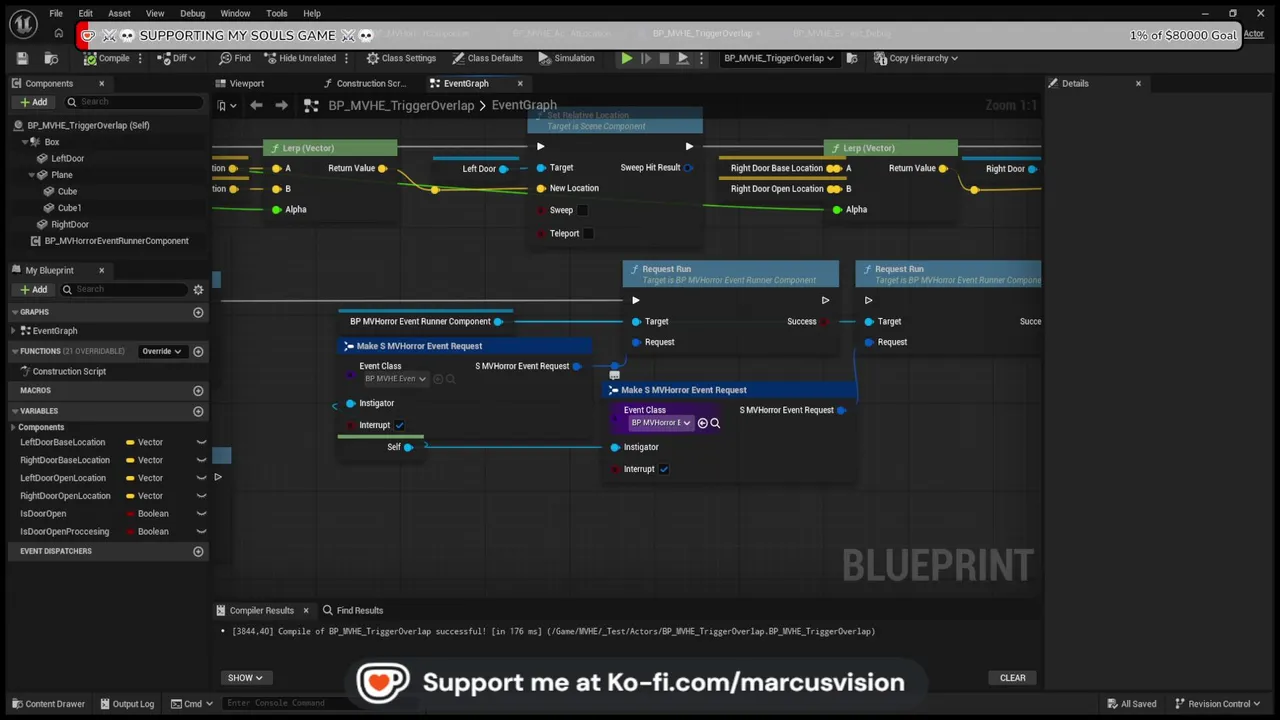Screen dimensions: 1280x720
Task: Start Simulation from the toolbar
Action: [566, 58]
